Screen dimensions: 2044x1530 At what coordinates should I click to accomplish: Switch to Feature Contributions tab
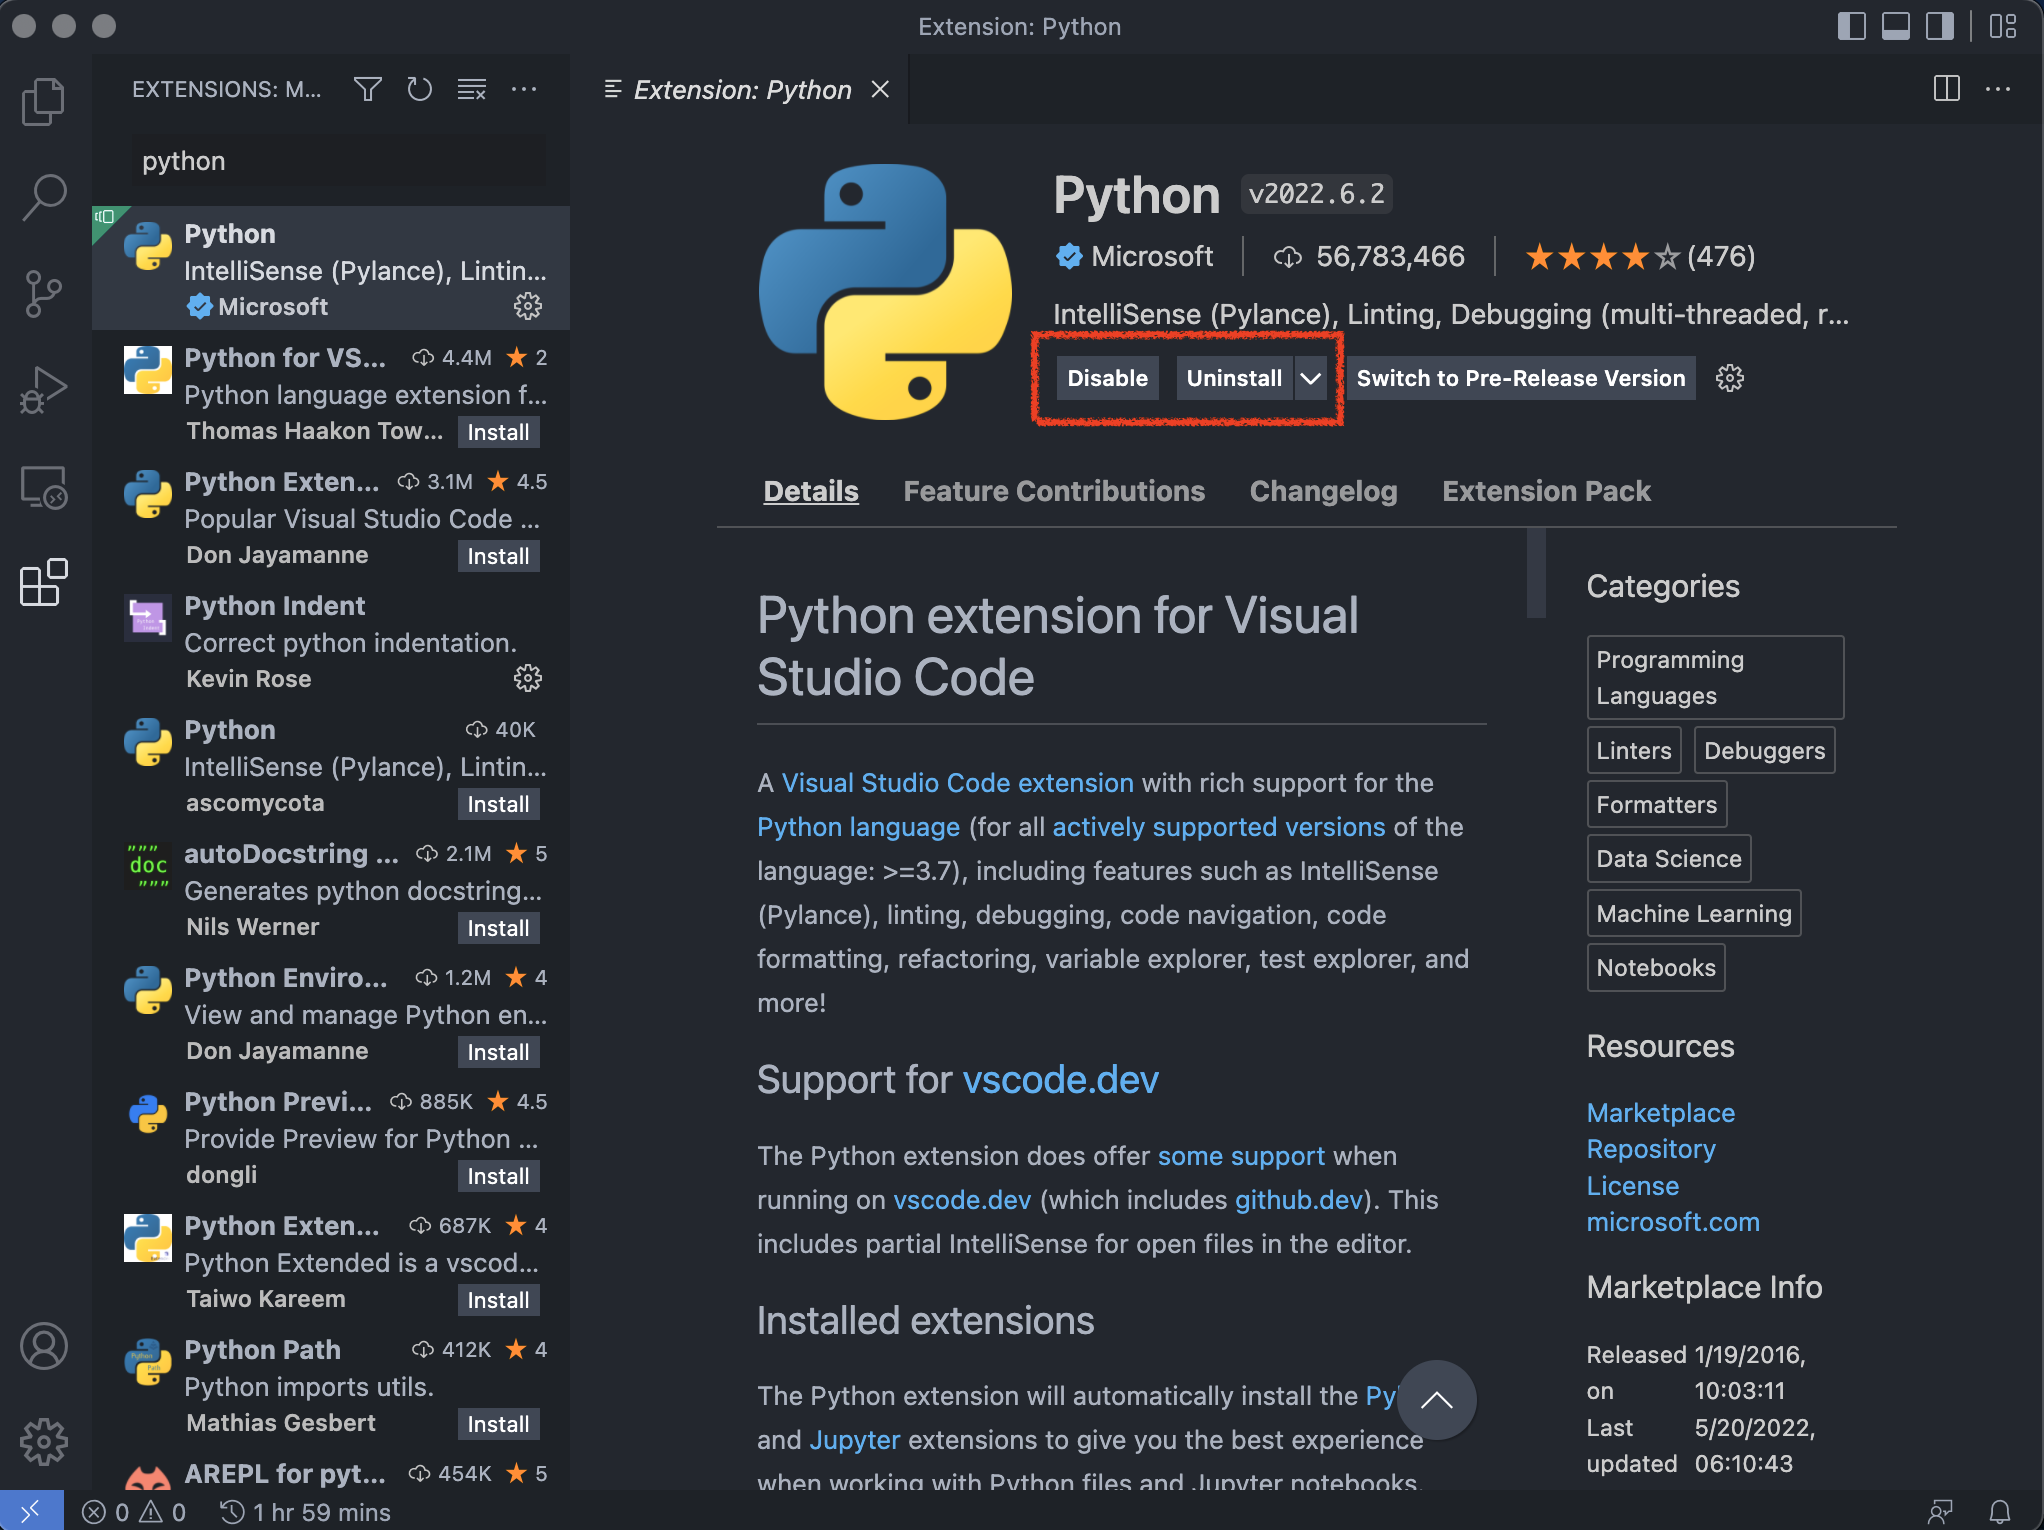[x=1054, y=491]
